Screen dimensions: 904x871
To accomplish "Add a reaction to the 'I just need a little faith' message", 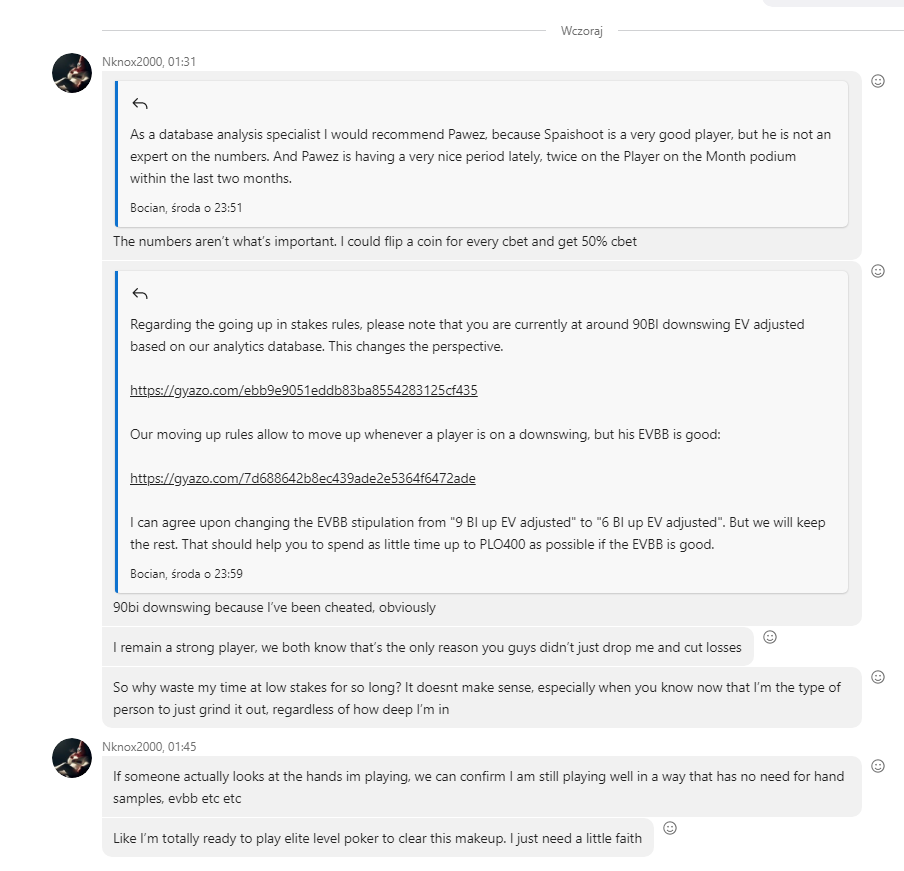I will (670, 828).
